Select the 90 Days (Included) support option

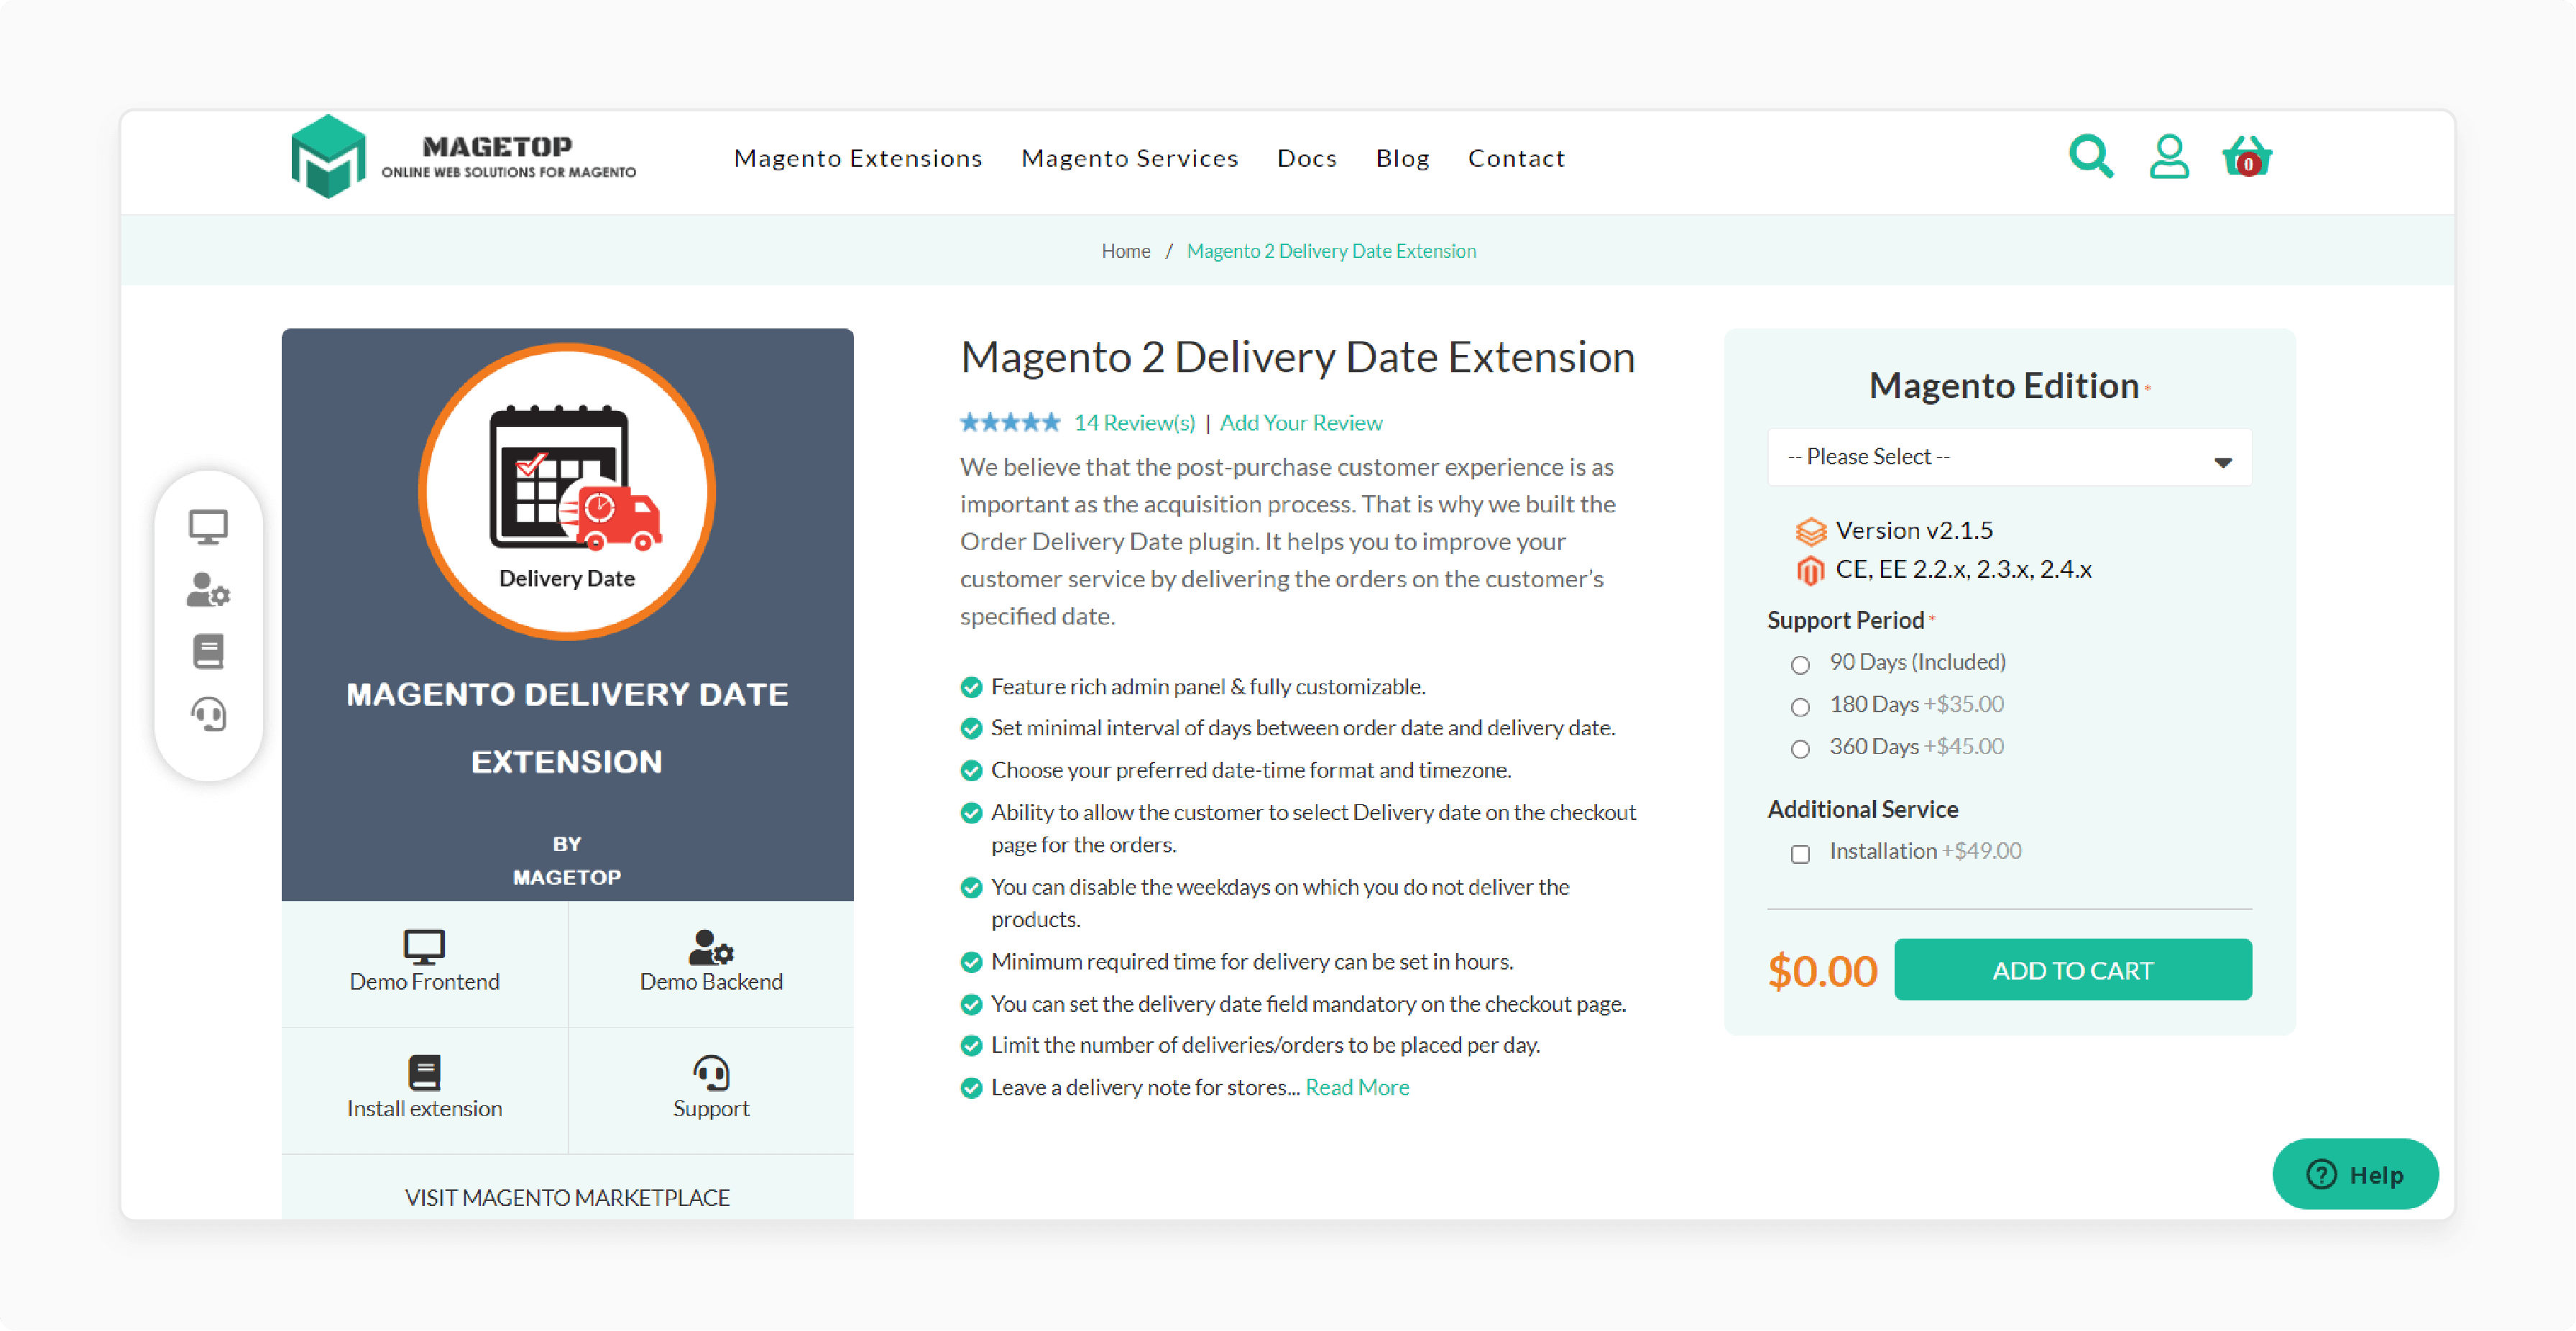point(1800,664)
